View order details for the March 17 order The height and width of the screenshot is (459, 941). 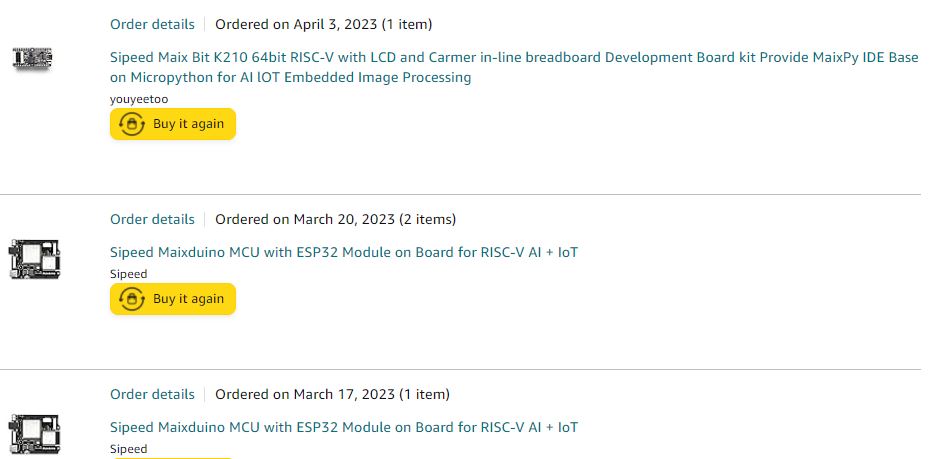click(152, 395)
